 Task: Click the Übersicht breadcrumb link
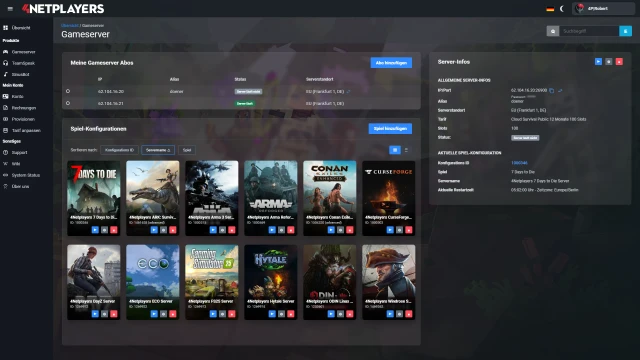click(x=69, y=25)
